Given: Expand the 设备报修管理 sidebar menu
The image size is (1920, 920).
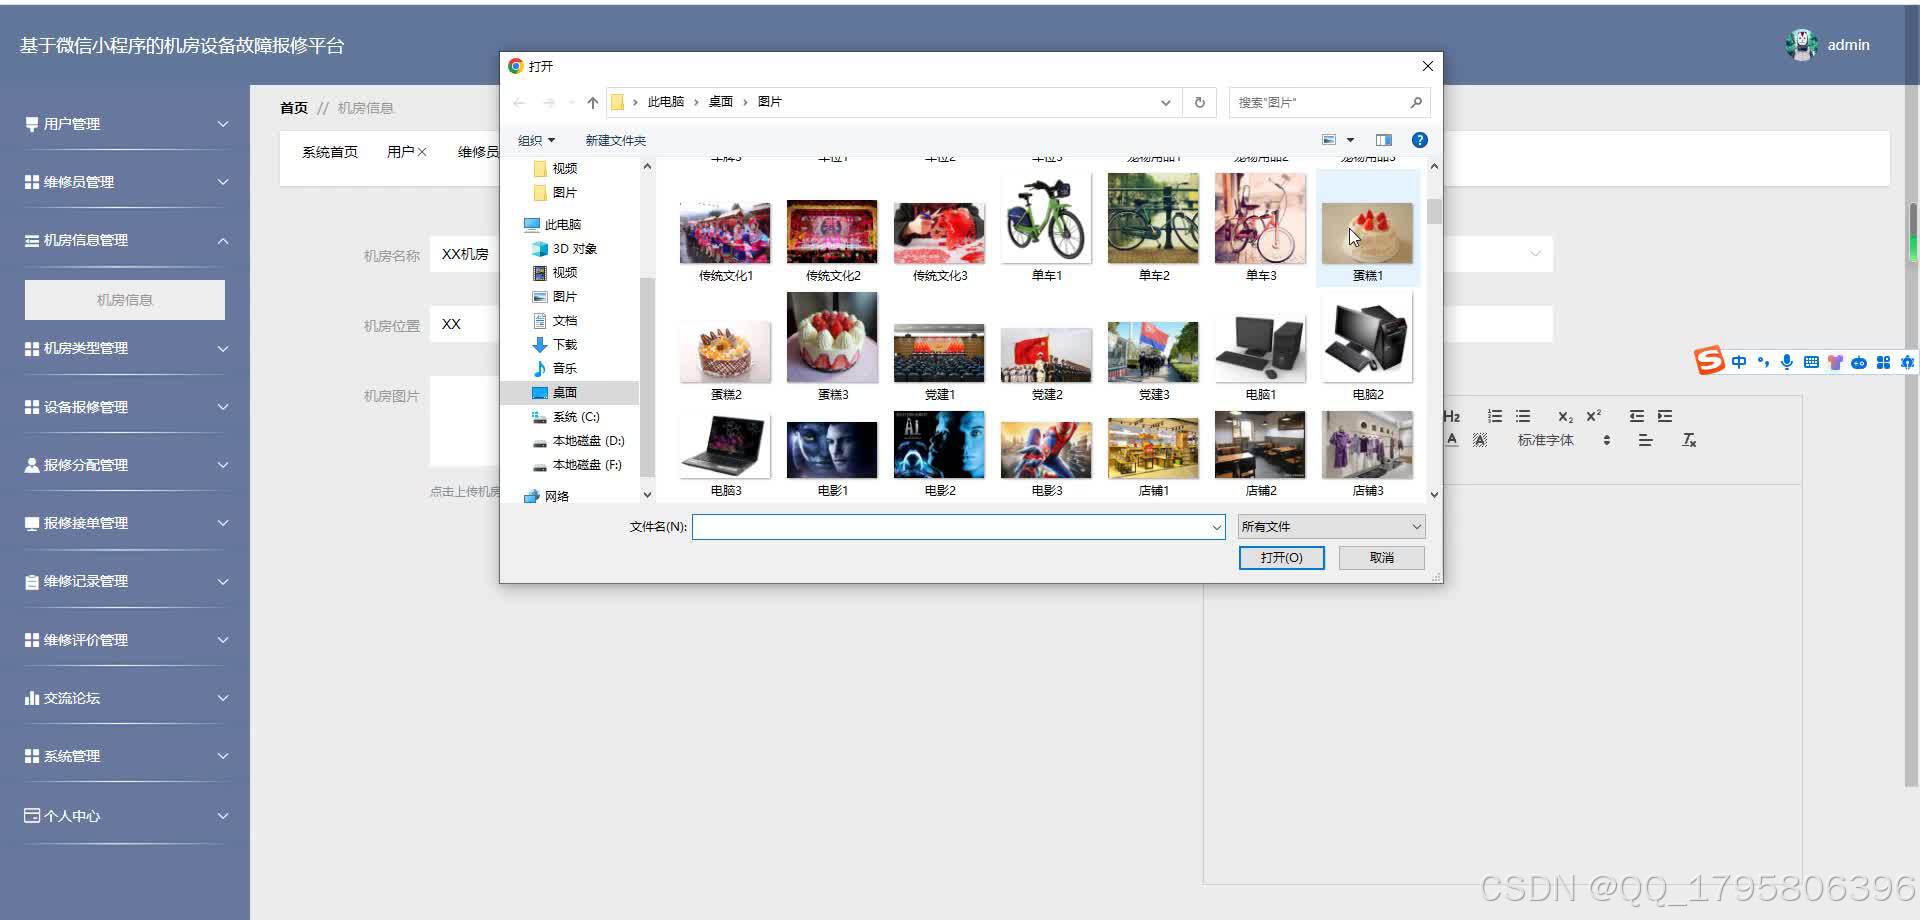Looking at the screenshot, I should coord(126,407).
